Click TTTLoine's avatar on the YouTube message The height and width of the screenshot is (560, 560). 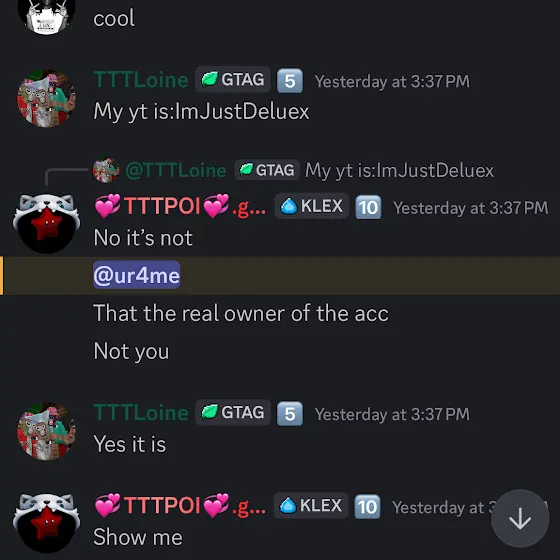(x=46, y=98)
